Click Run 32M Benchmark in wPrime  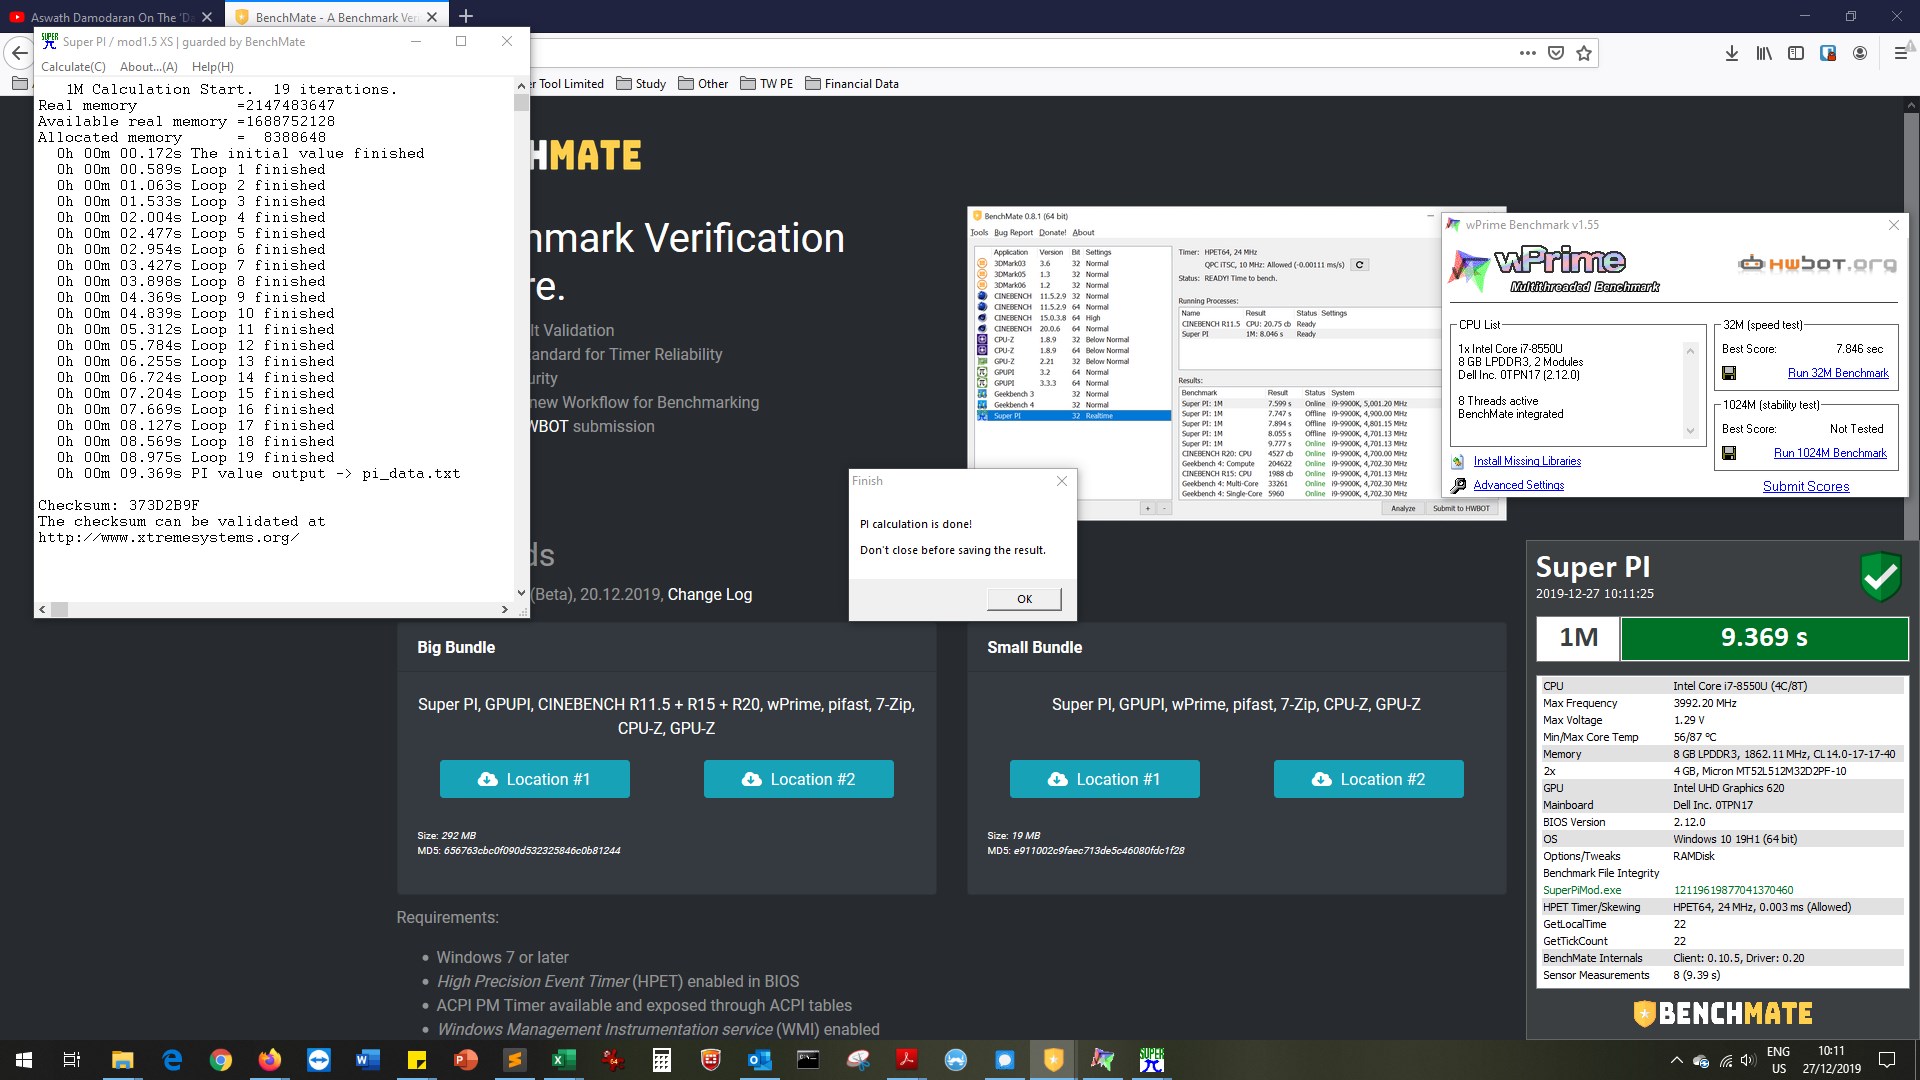1838,373
